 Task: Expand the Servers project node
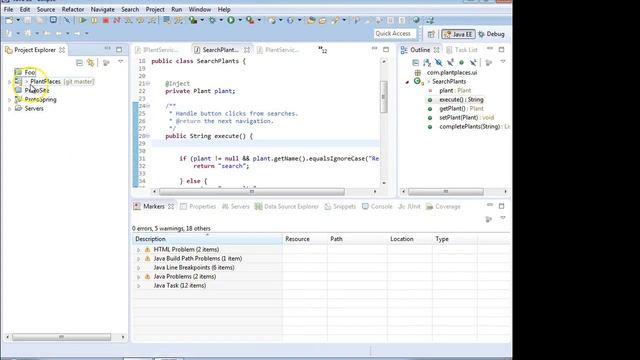click(x=9, y=109)
